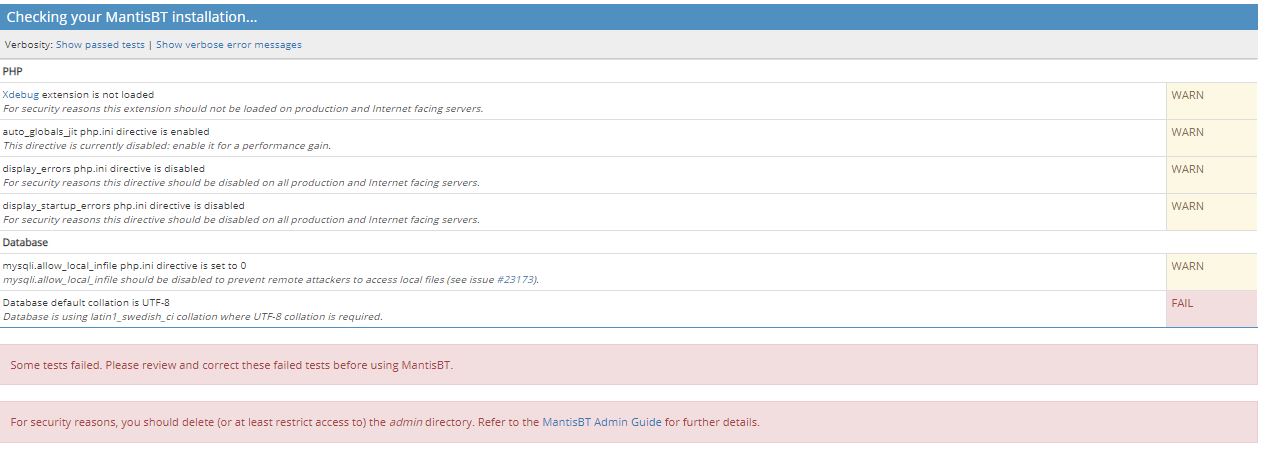The width and height of the screenshot is (1268, 452).
Task: Click the Show passed tests link
Action: coord(100,45)
